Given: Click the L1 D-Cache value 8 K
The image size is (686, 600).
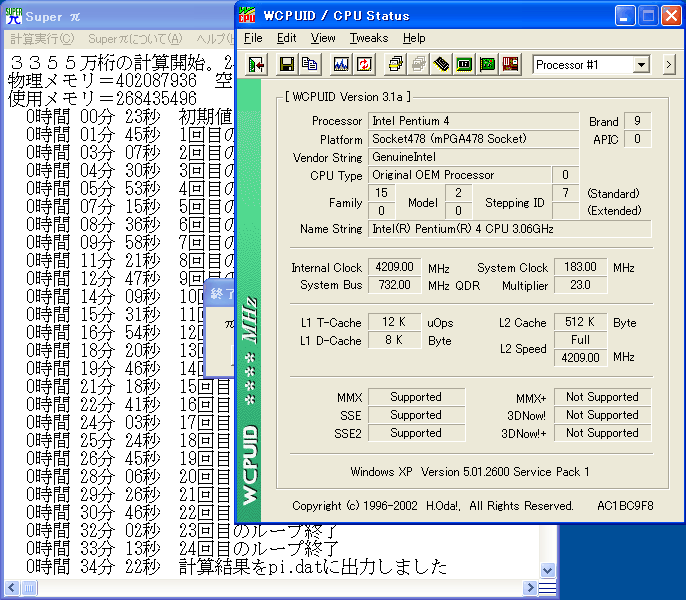Looking at the screenshot, I should tap(395, 340).
